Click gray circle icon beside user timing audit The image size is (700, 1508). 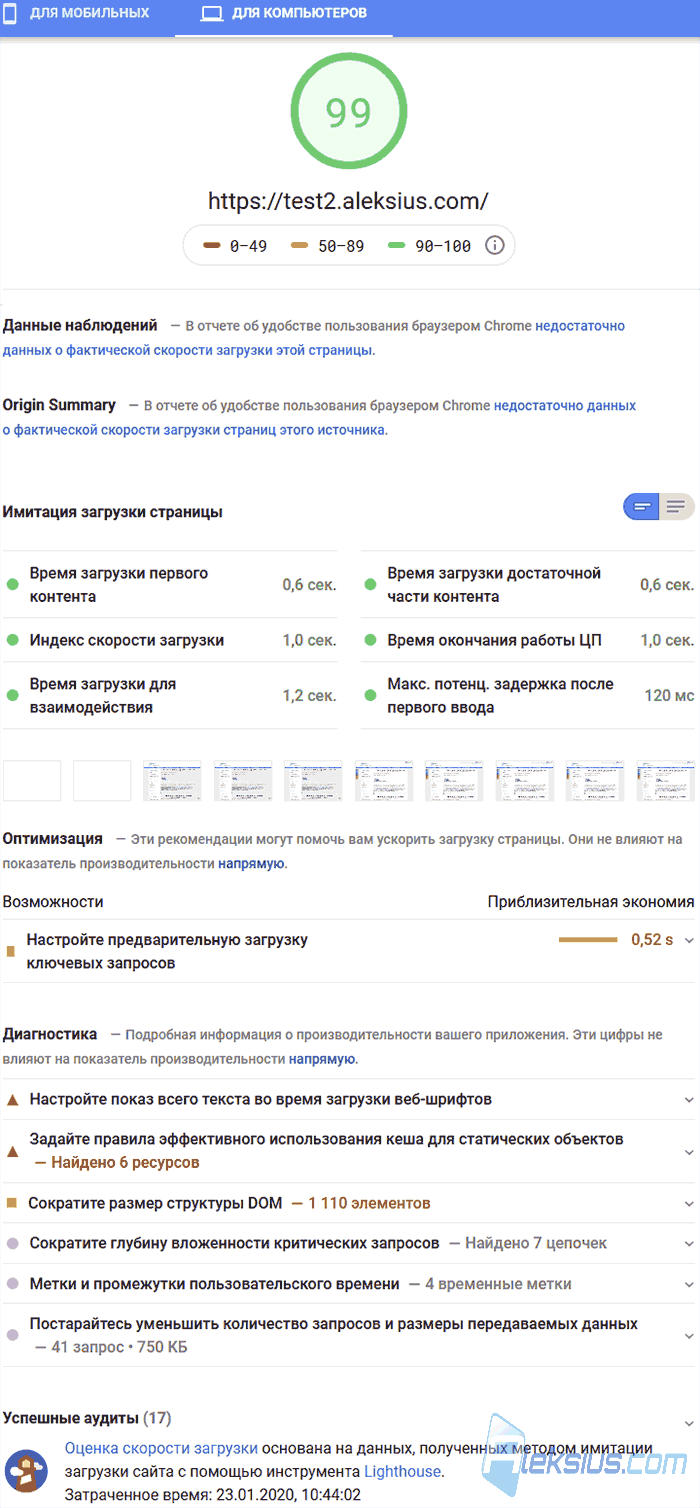(13, 1283)
